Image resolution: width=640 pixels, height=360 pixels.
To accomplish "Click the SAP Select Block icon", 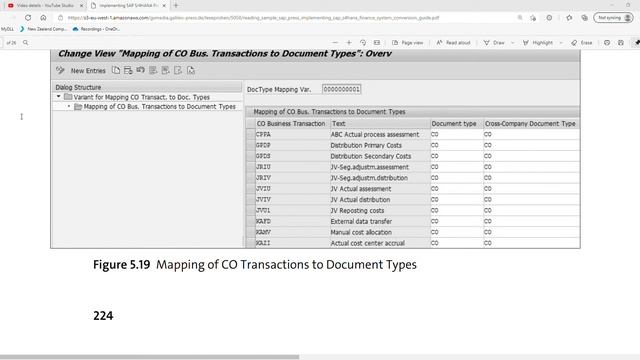I will tap(165, 70).
